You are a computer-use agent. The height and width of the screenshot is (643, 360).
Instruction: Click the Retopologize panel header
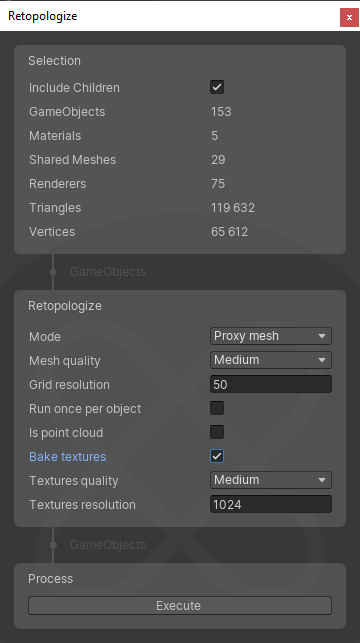[x=65, y=306]
